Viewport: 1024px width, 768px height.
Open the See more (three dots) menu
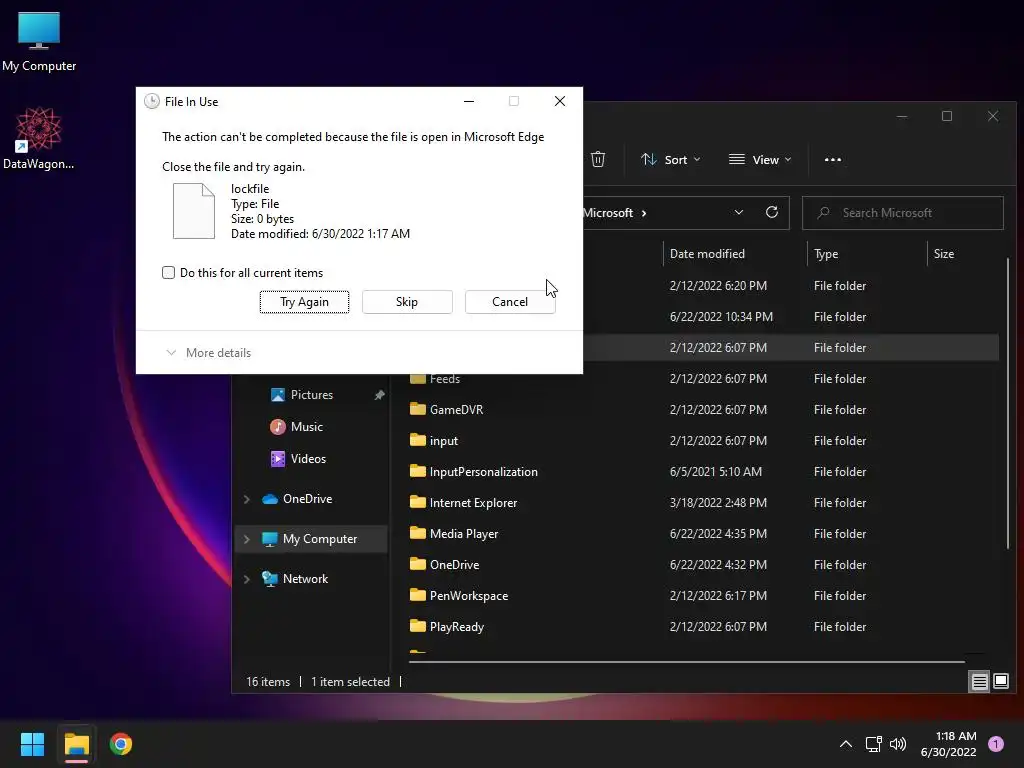[833, 159]
